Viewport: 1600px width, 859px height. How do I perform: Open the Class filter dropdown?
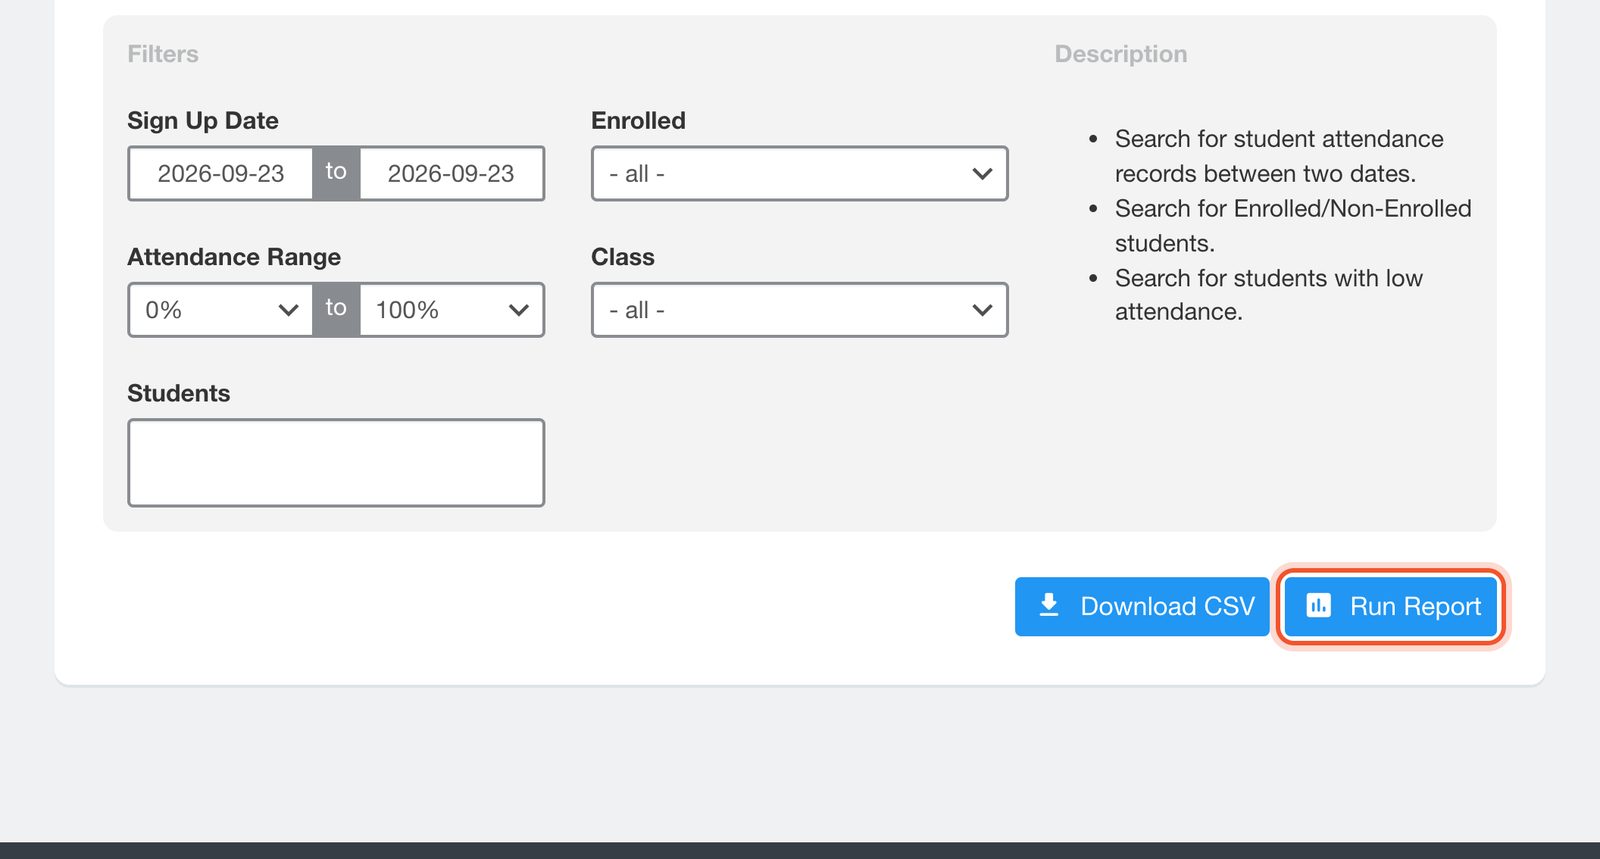pos(800,310)
